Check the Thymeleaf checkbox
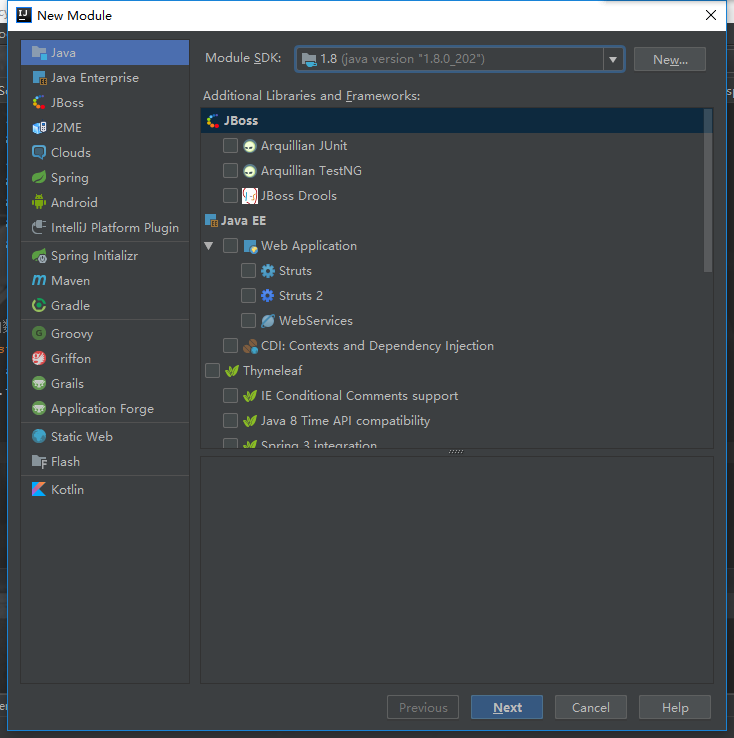This screenshot has width=734, height=738. pyautogui.click(x=212, y=370)
